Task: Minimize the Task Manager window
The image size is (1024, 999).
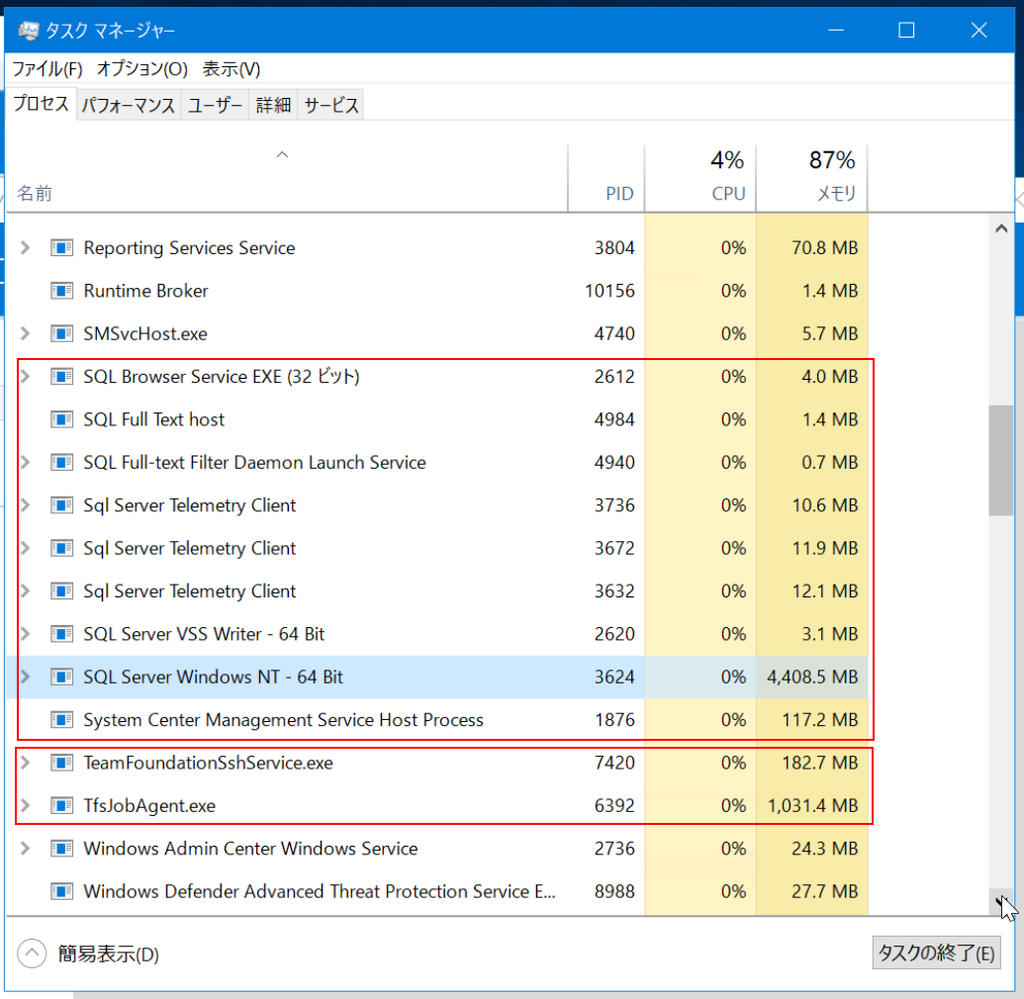Action: coord(836,30)
